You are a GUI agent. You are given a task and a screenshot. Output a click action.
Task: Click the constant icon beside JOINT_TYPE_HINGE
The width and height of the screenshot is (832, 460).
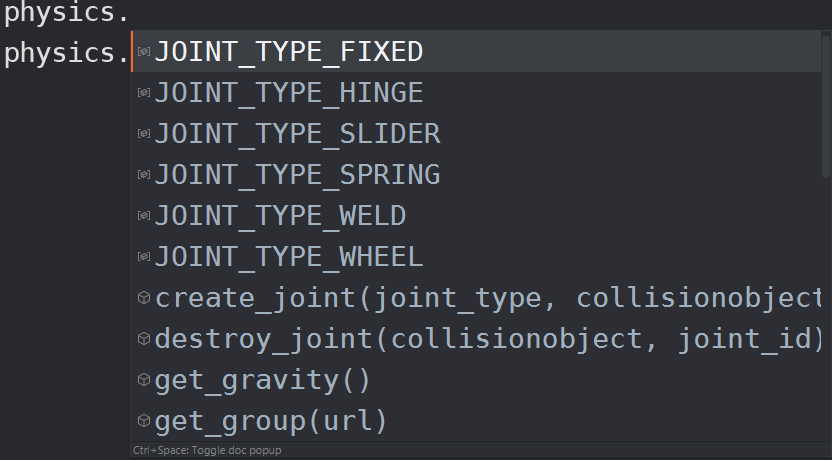coord(144,92)
